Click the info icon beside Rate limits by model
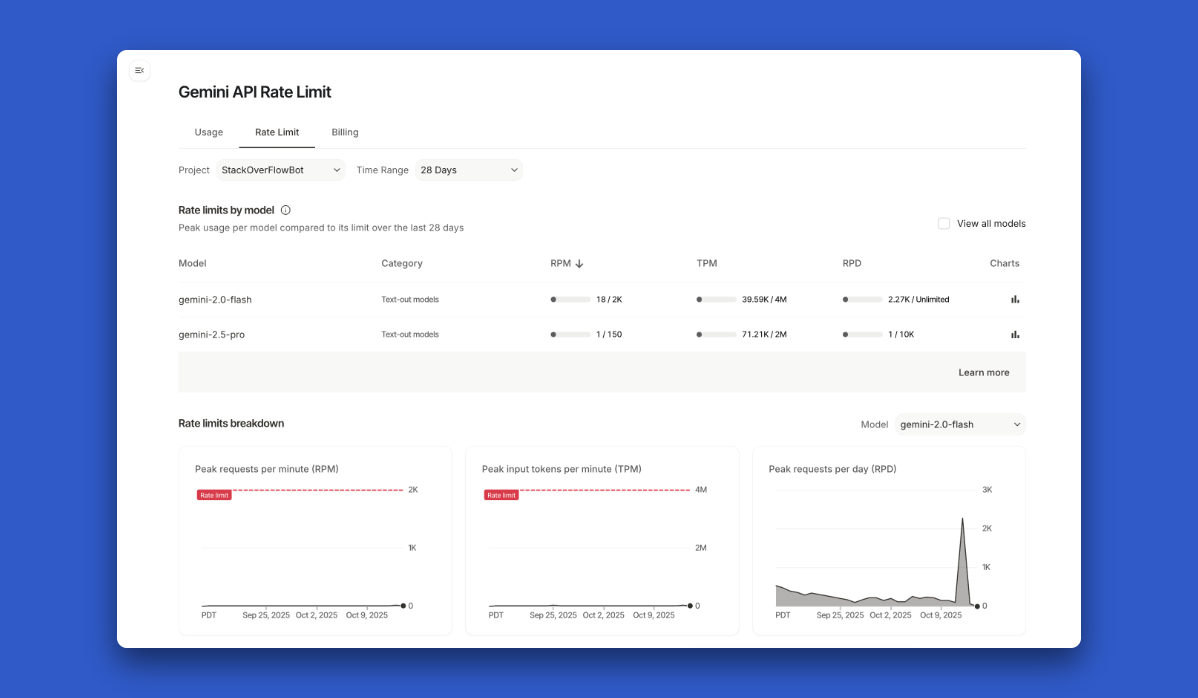The width and height of the screenshot is (1198, 698). tap(286, 210)
